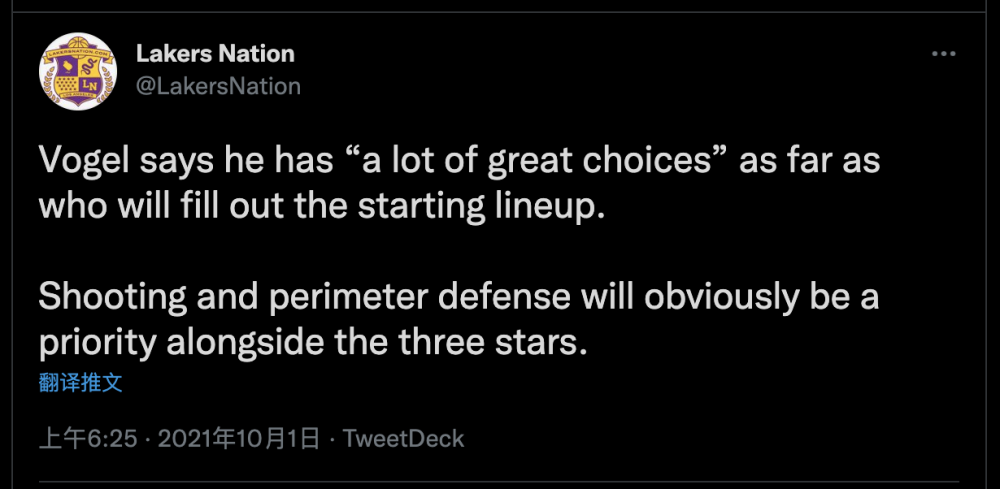
Task: Click the quoted phrase "a lot of great choices"
Action: pos(538,161)
